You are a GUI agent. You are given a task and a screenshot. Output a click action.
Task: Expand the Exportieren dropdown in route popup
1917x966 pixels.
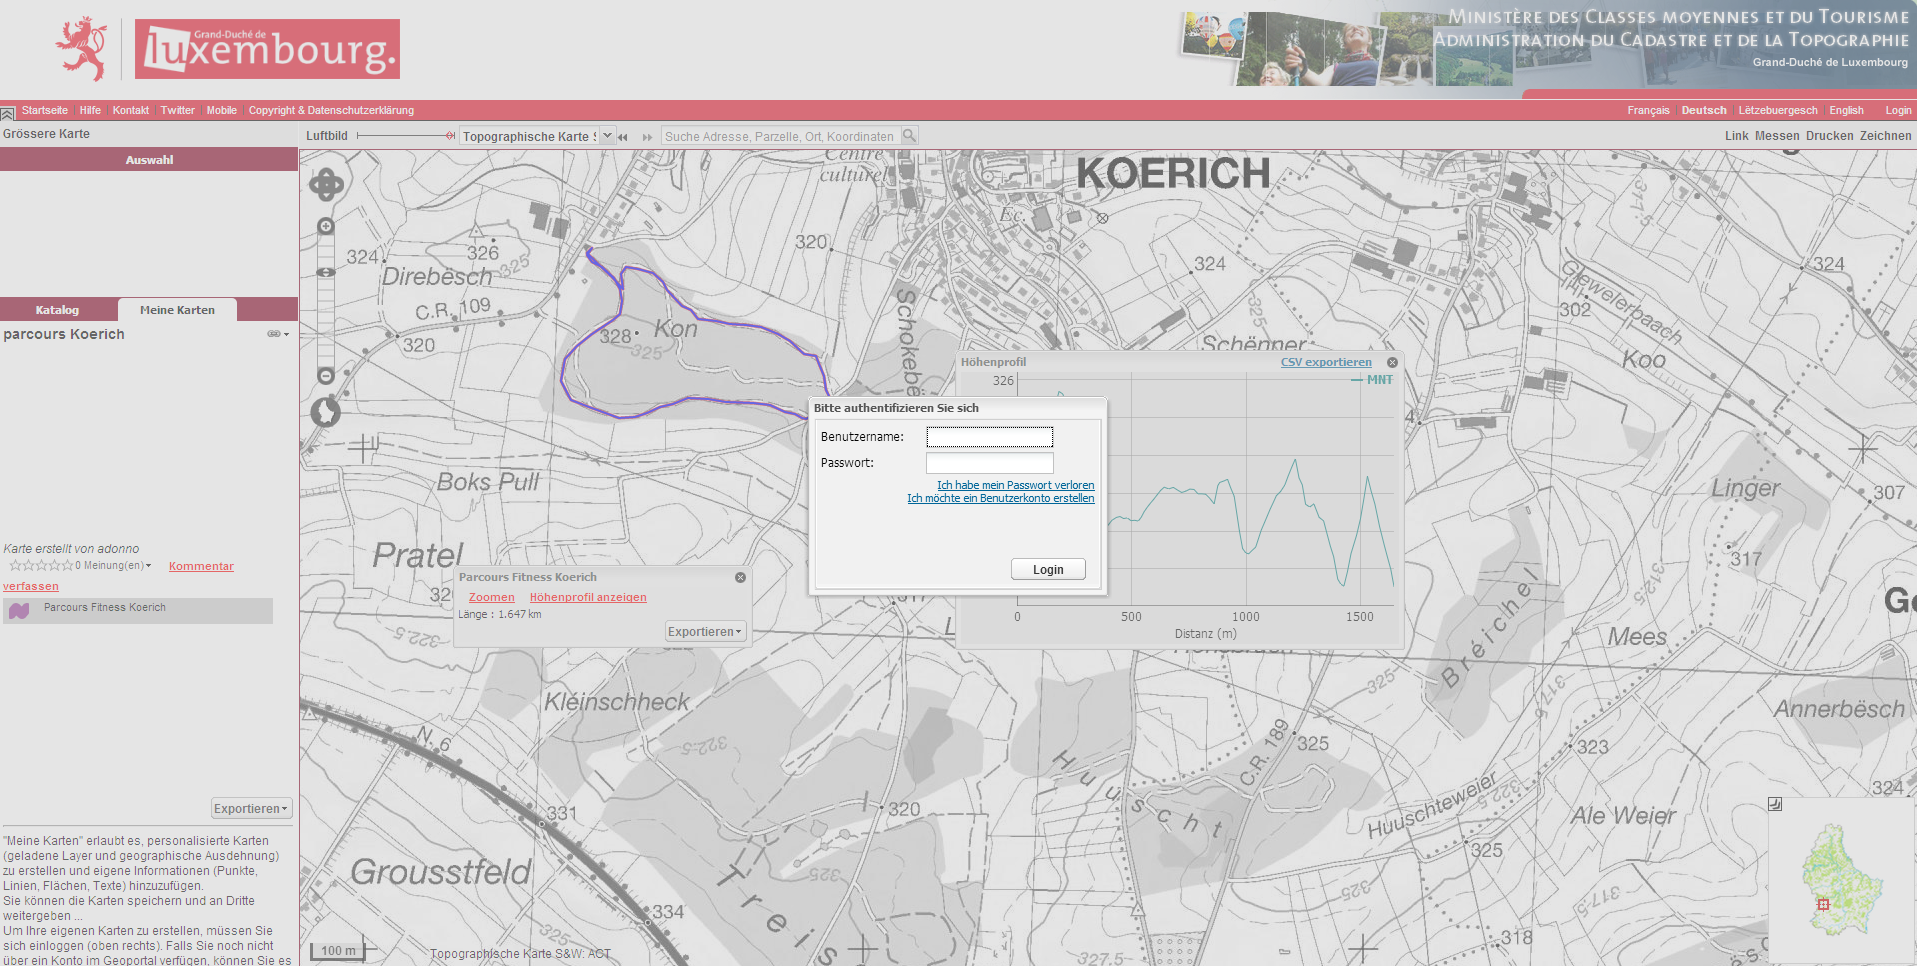pos(705,632)
